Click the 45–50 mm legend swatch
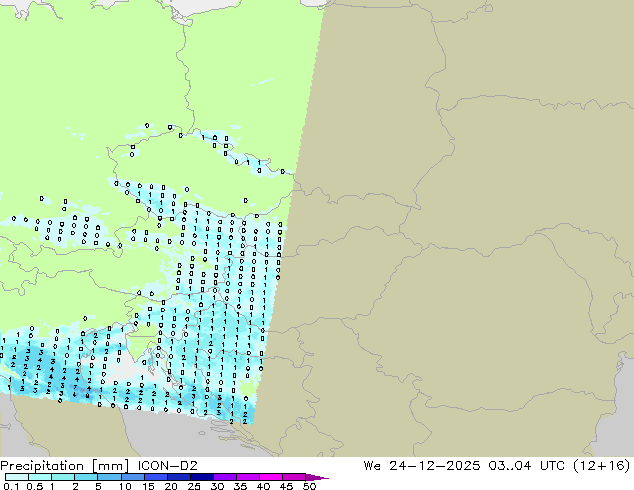Screen dimensions: 634x490 pyautogui.click(x=294, y=477)
